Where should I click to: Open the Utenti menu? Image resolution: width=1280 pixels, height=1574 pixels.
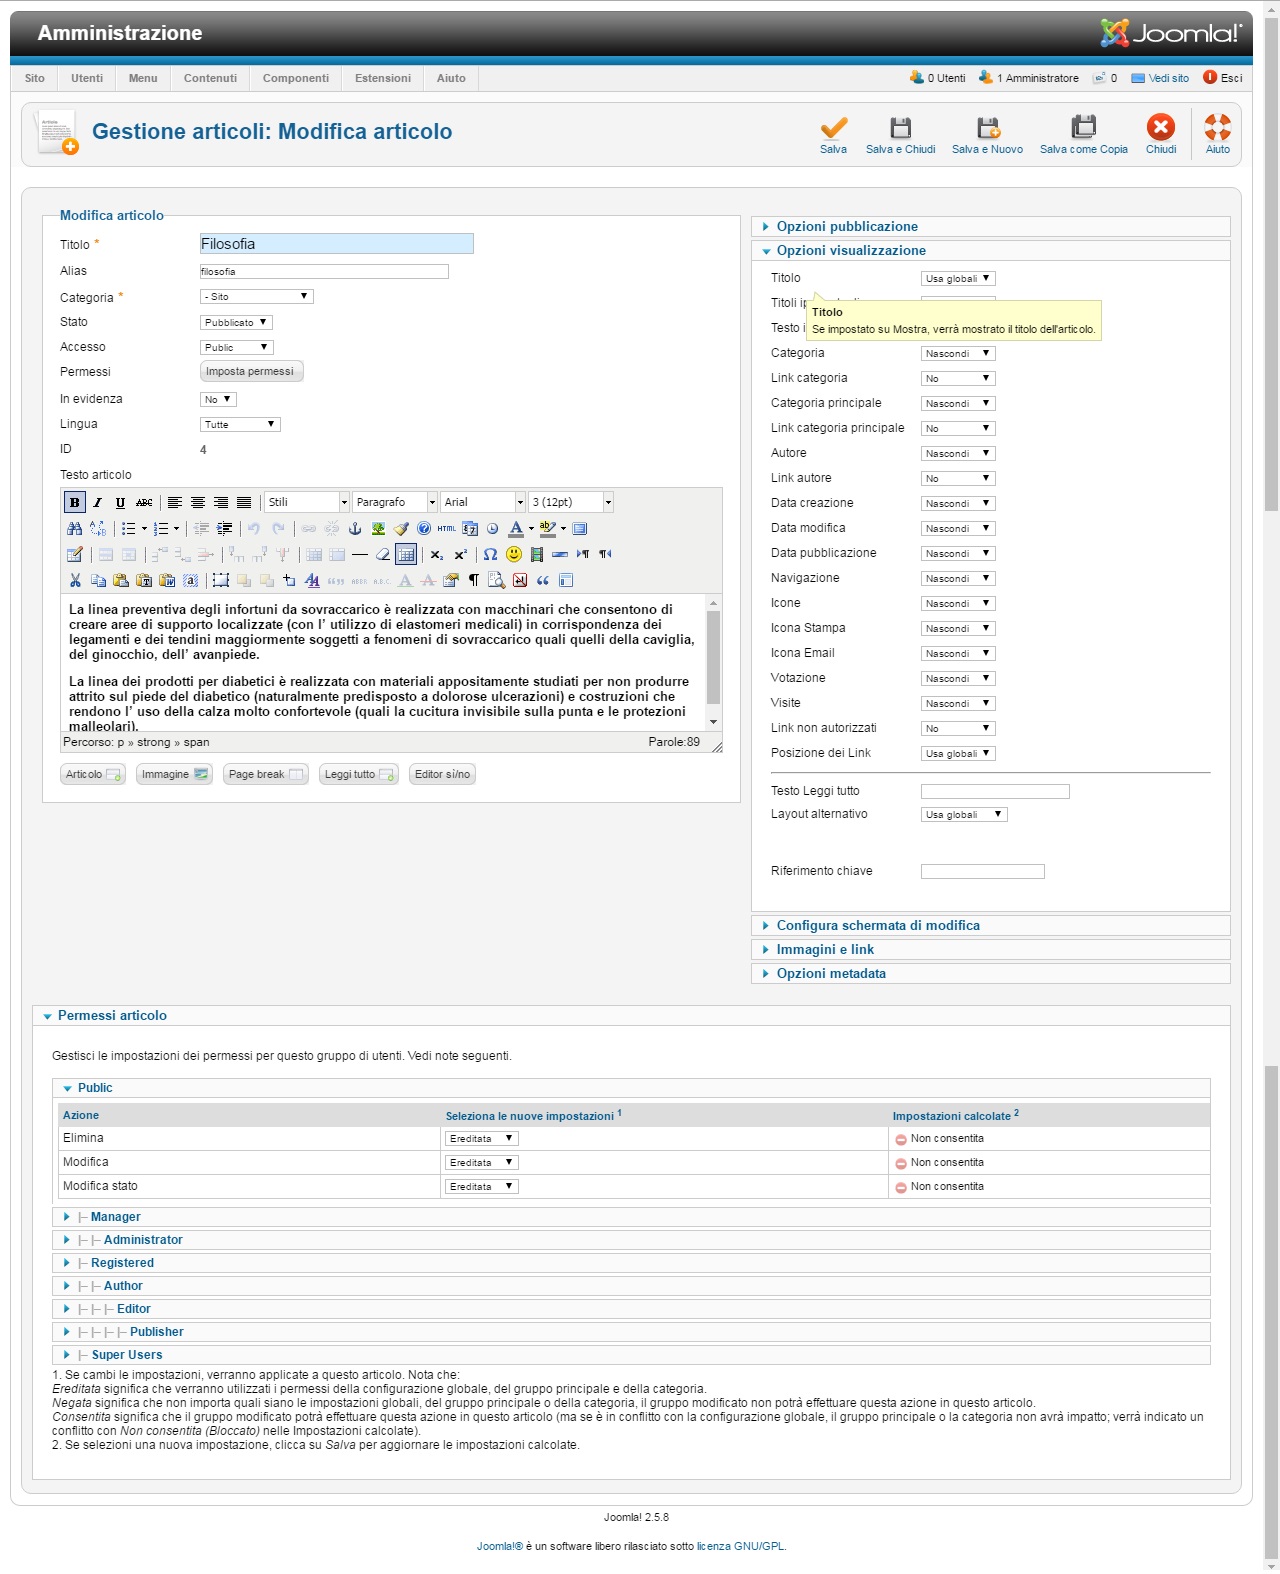(87, 78)
